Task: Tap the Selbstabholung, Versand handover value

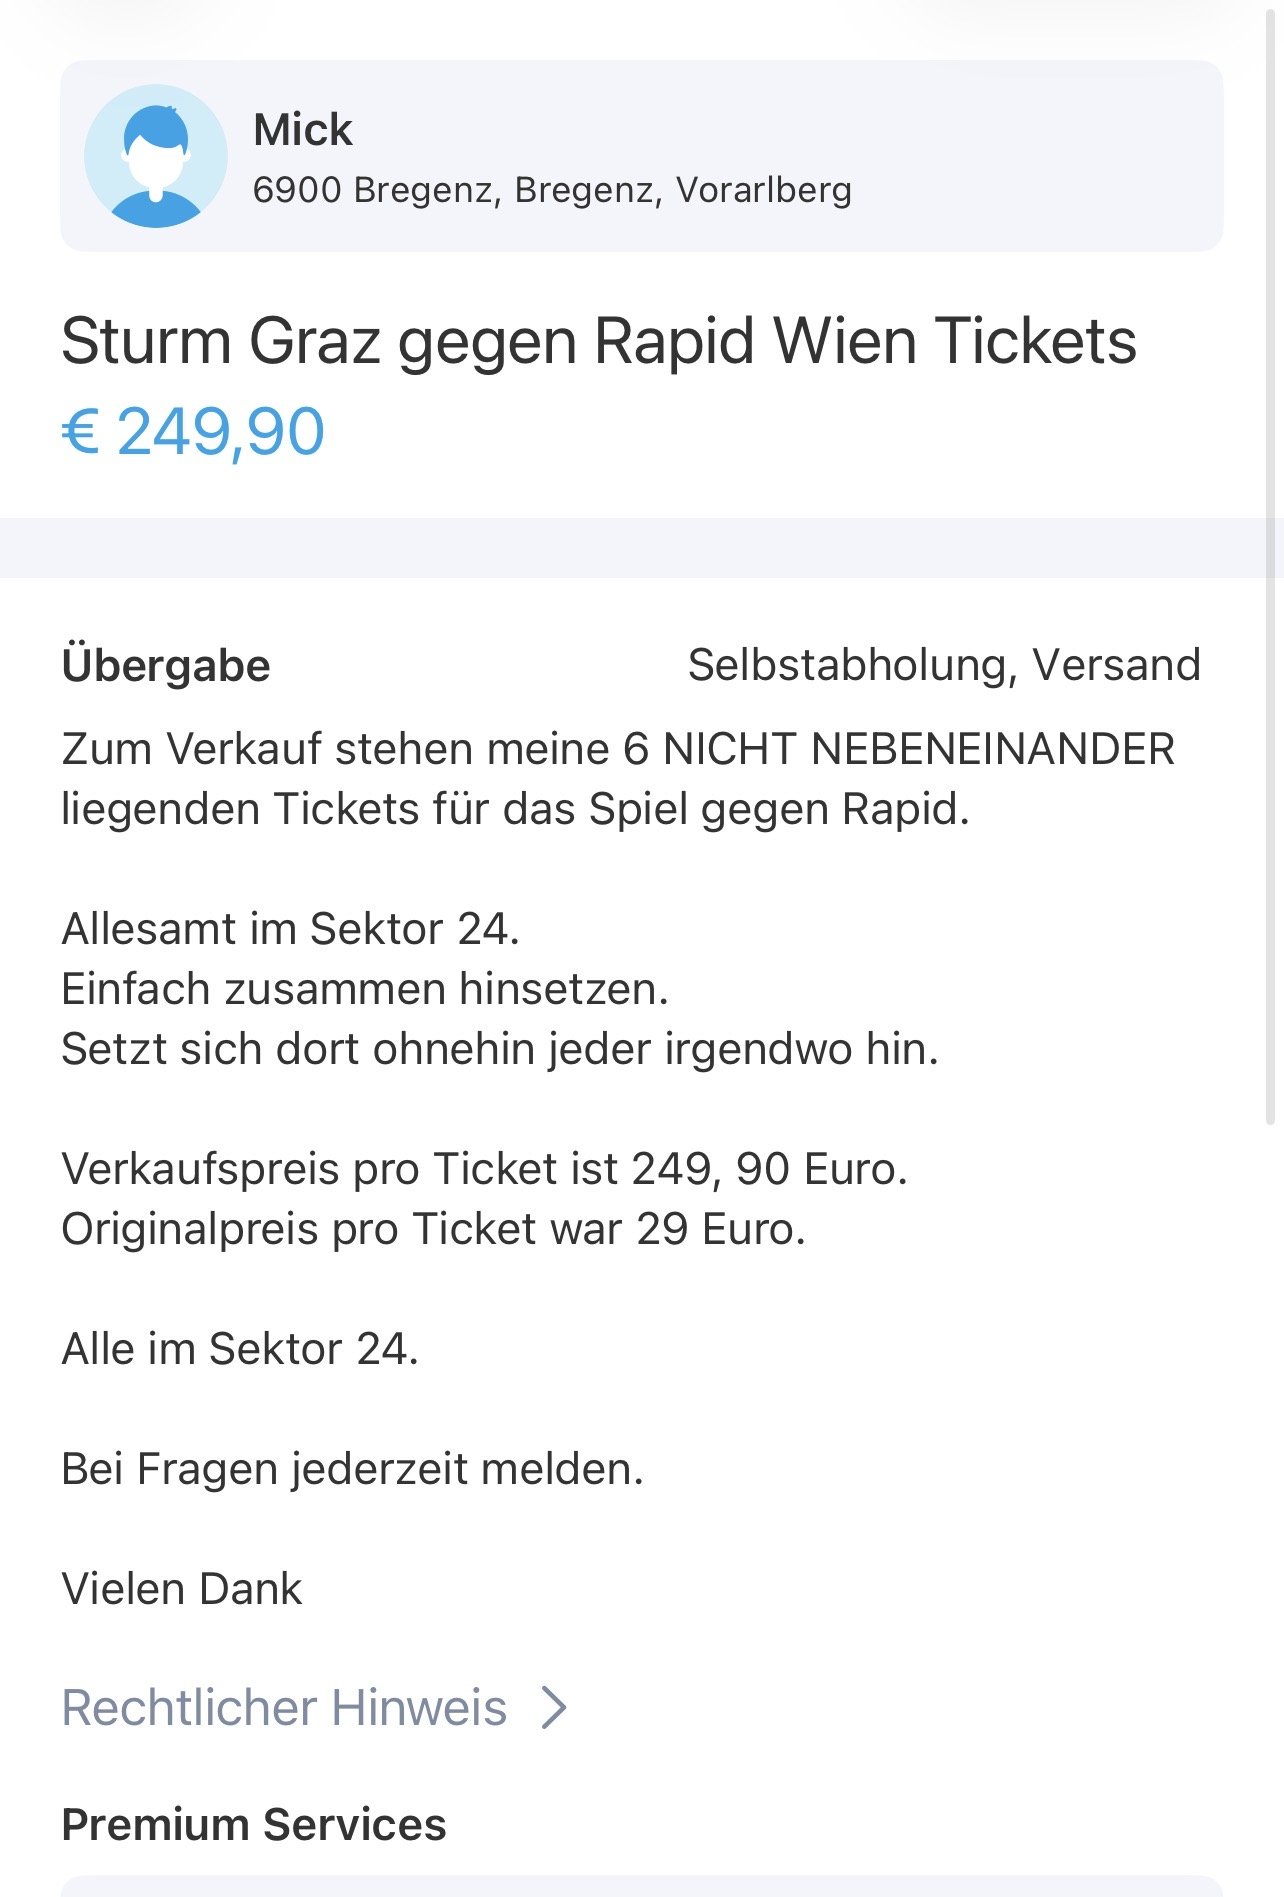Action: pos(944,665)
